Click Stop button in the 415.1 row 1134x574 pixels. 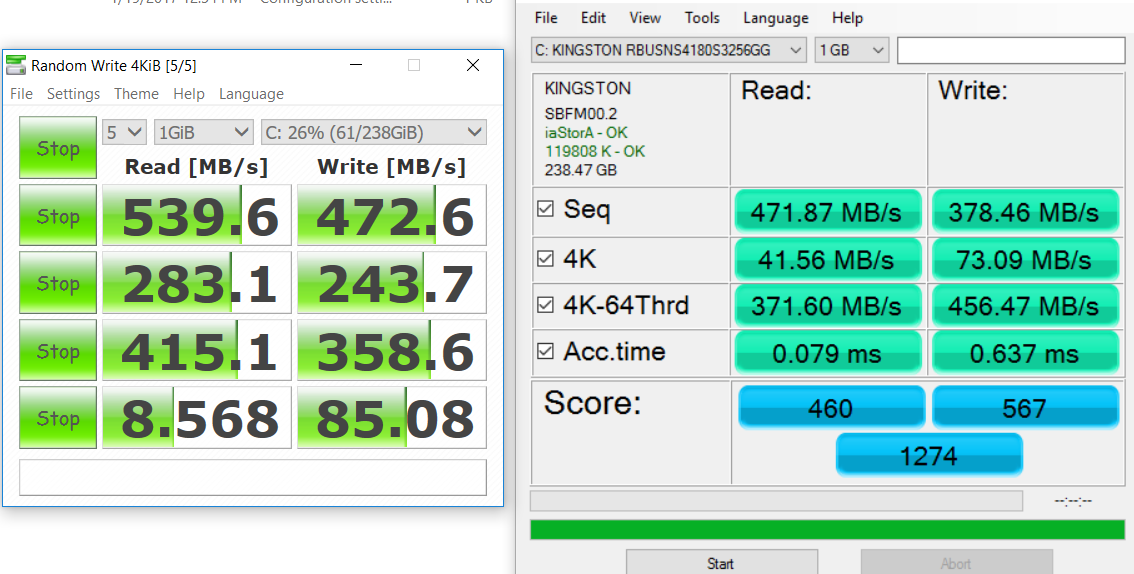coord(58,350)
